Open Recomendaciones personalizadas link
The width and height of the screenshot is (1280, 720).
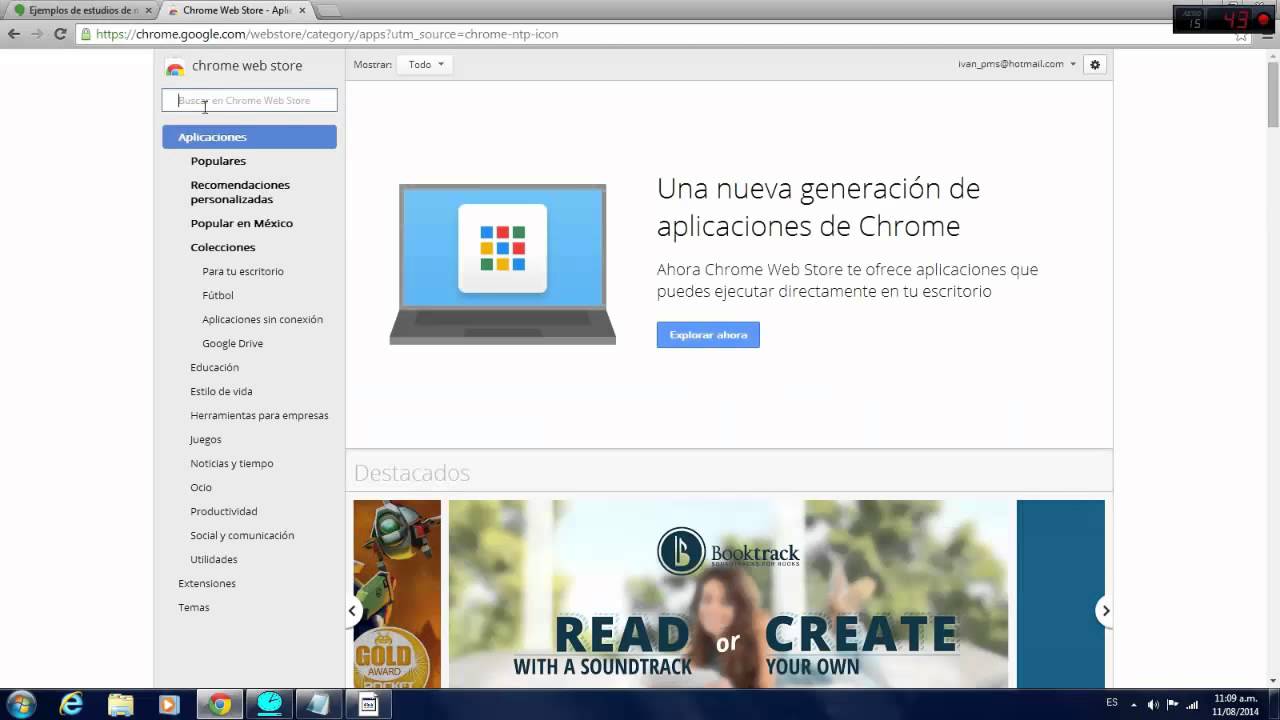240,192
